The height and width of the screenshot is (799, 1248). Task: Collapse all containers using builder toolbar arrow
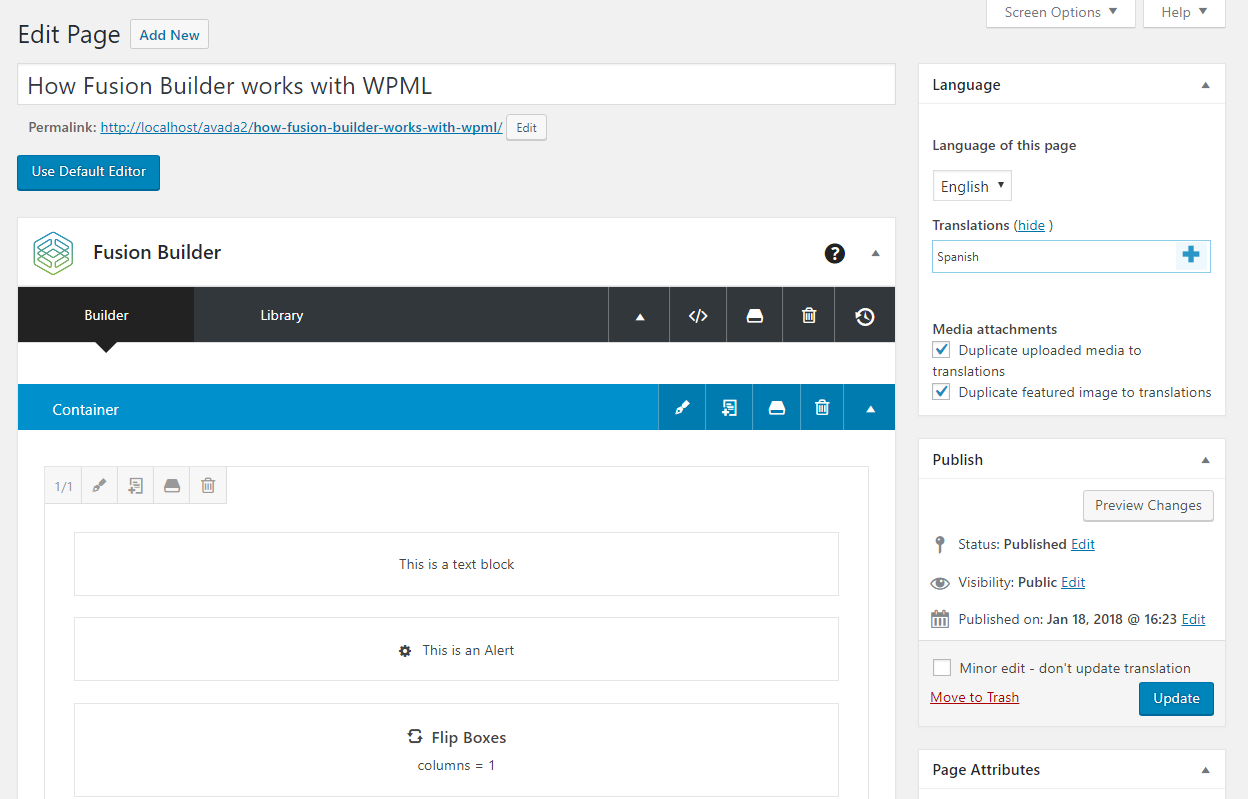(x=640, y=316)
